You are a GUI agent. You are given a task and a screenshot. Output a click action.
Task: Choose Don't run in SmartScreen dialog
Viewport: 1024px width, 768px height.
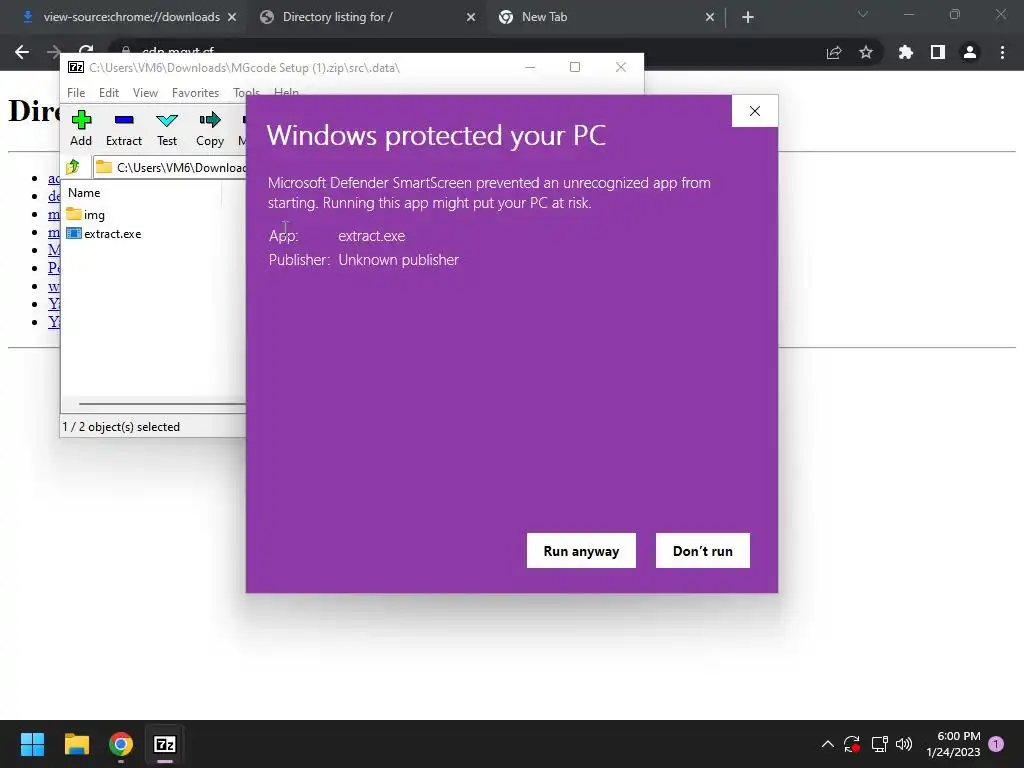703,551
